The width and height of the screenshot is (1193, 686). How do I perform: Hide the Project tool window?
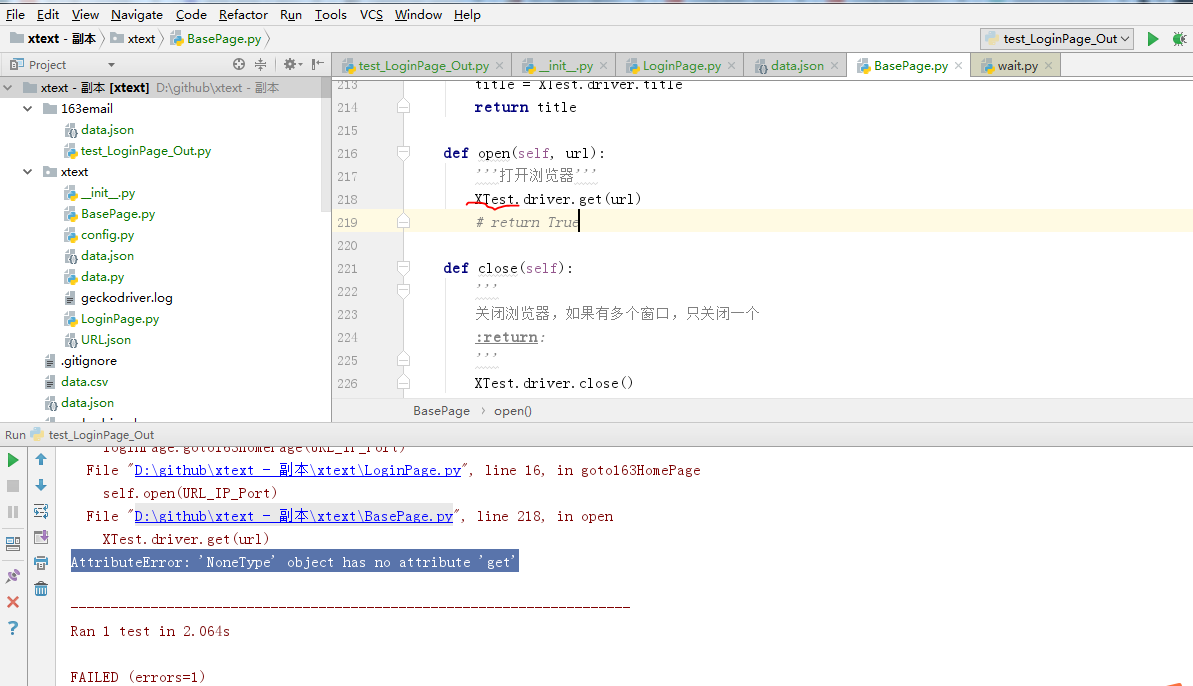(318, 65)
